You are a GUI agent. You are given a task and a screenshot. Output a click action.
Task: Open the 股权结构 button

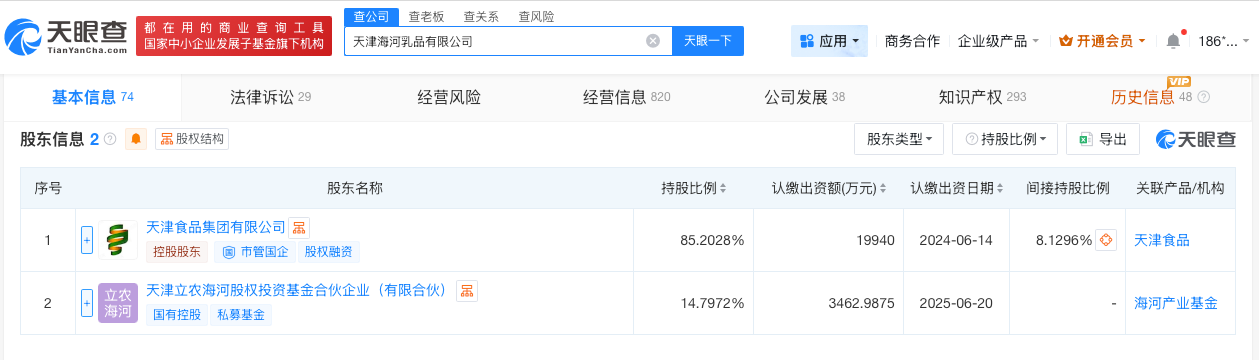pos(193,139)
